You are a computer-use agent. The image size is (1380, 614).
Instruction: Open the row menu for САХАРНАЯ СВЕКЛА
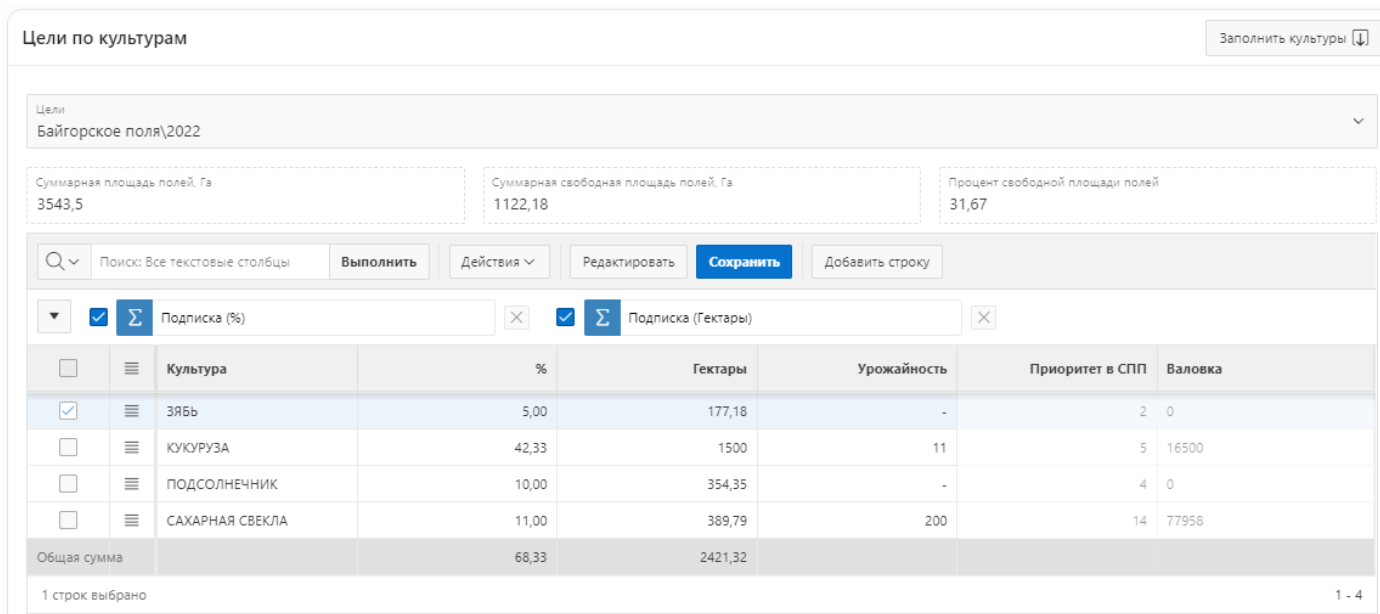pos(132,521)
